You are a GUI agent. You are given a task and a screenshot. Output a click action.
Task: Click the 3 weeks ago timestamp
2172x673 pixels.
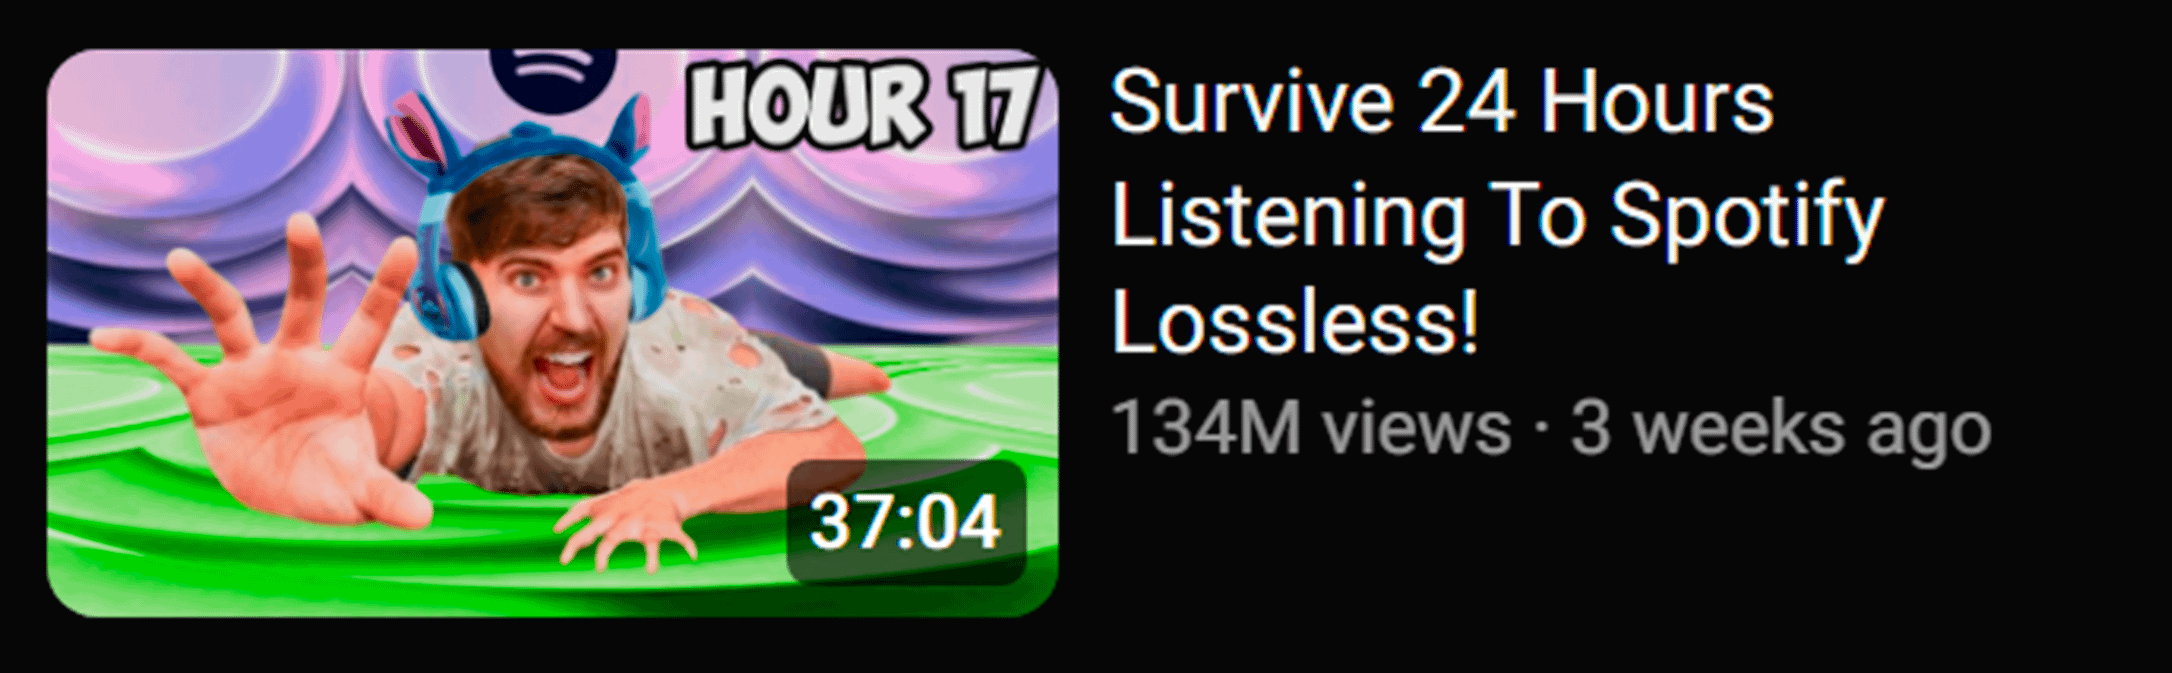(1781, 429)
